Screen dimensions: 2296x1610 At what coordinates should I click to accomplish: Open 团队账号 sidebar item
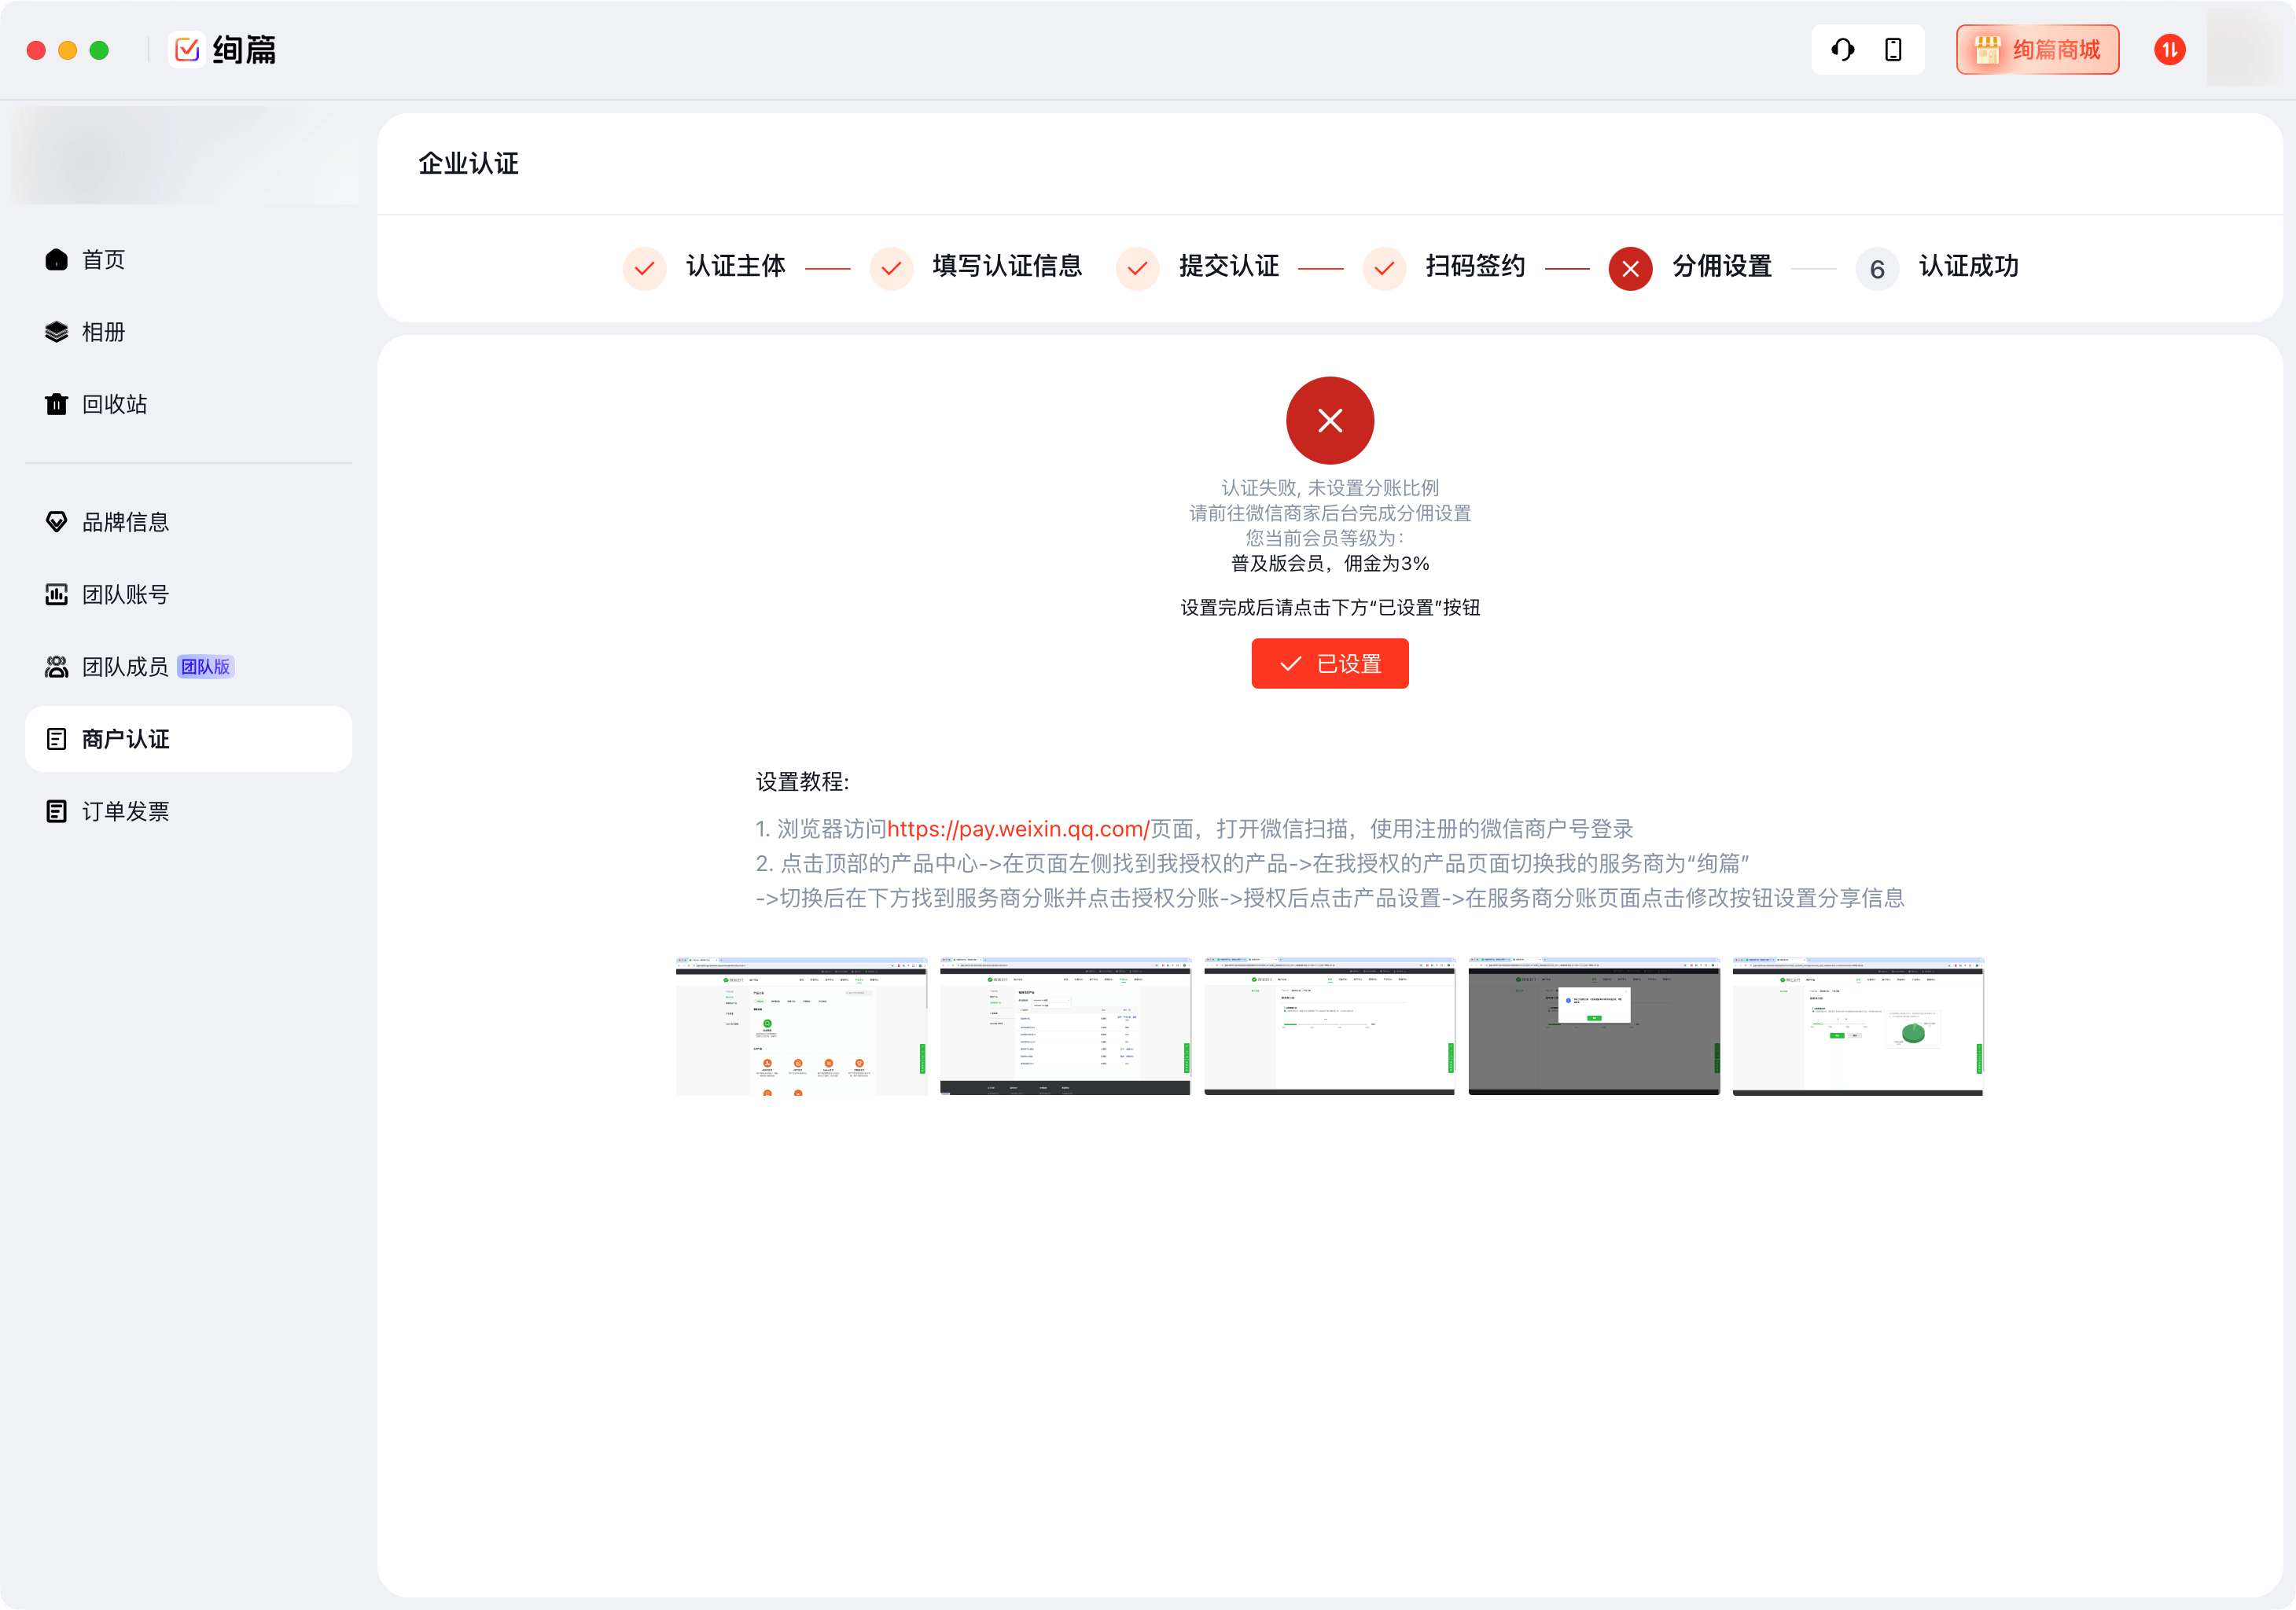[125, 595]
